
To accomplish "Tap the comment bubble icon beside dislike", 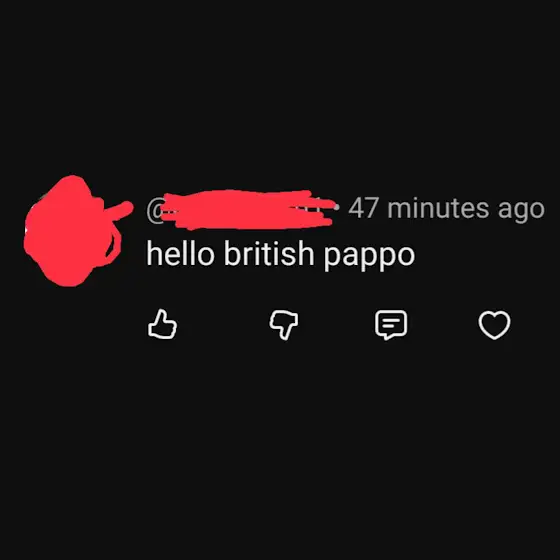I will tap(391, 325).
